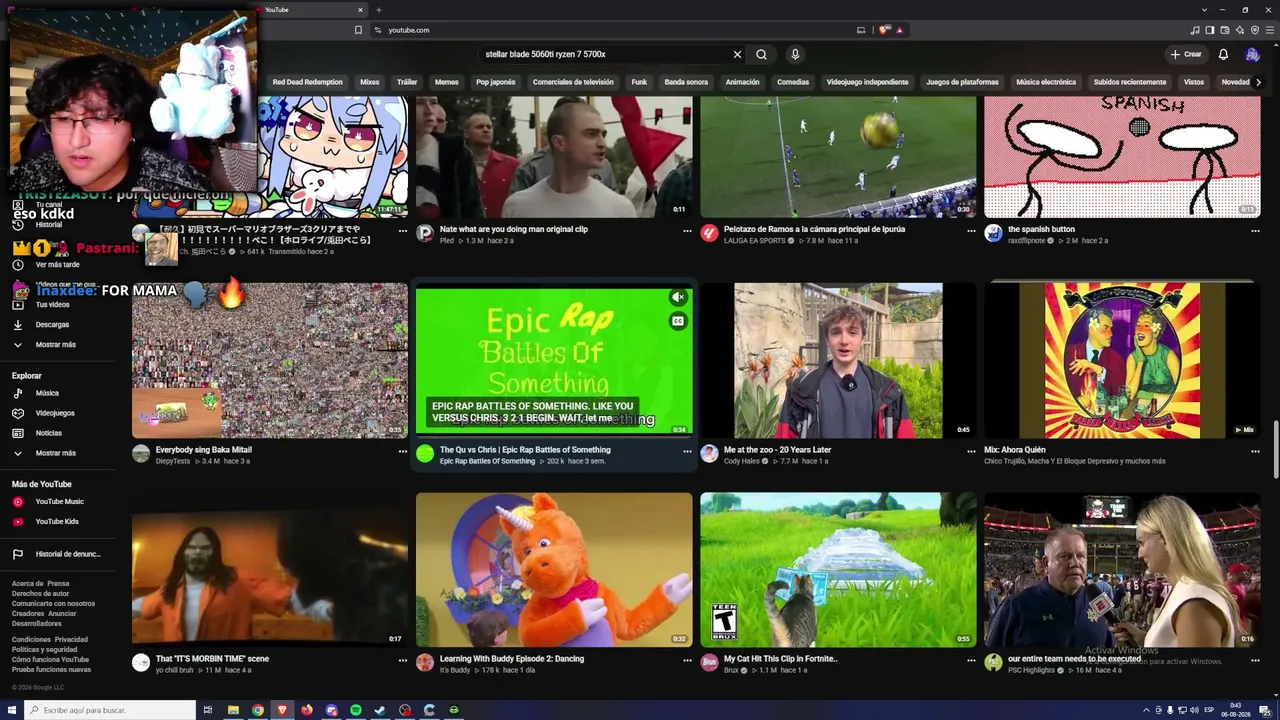Close the YouTube browser tab
This screenshot has height=720, width=1280.
click(360, 10)
